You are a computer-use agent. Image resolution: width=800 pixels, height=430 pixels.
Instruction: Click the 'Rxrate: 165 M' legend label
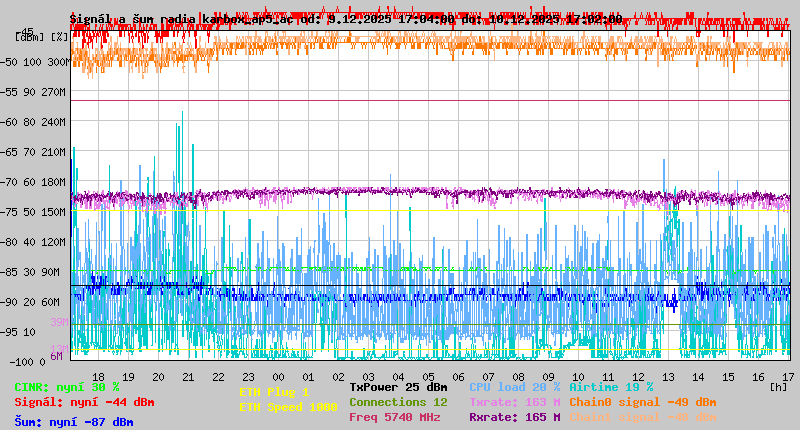515,417
